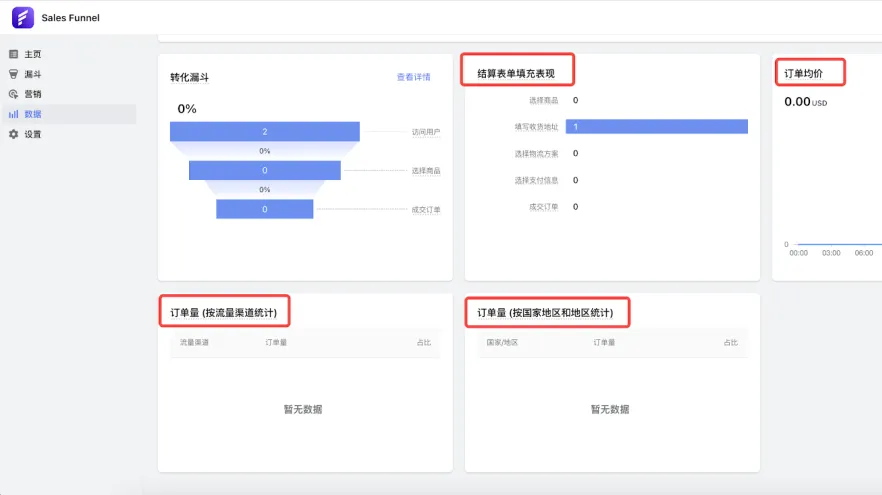Click the Sales Funnel app logo
This screenshot has height=495, width=882.
tap(22, 17)
